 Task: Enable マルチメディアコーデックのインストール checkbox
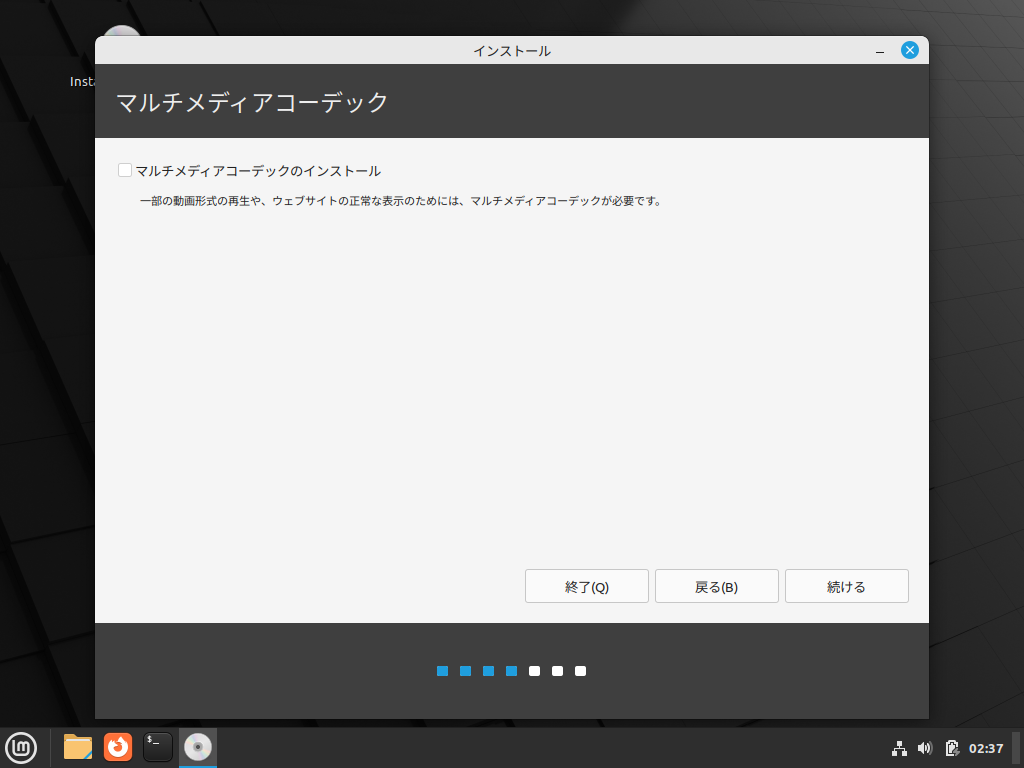[125, 170]
